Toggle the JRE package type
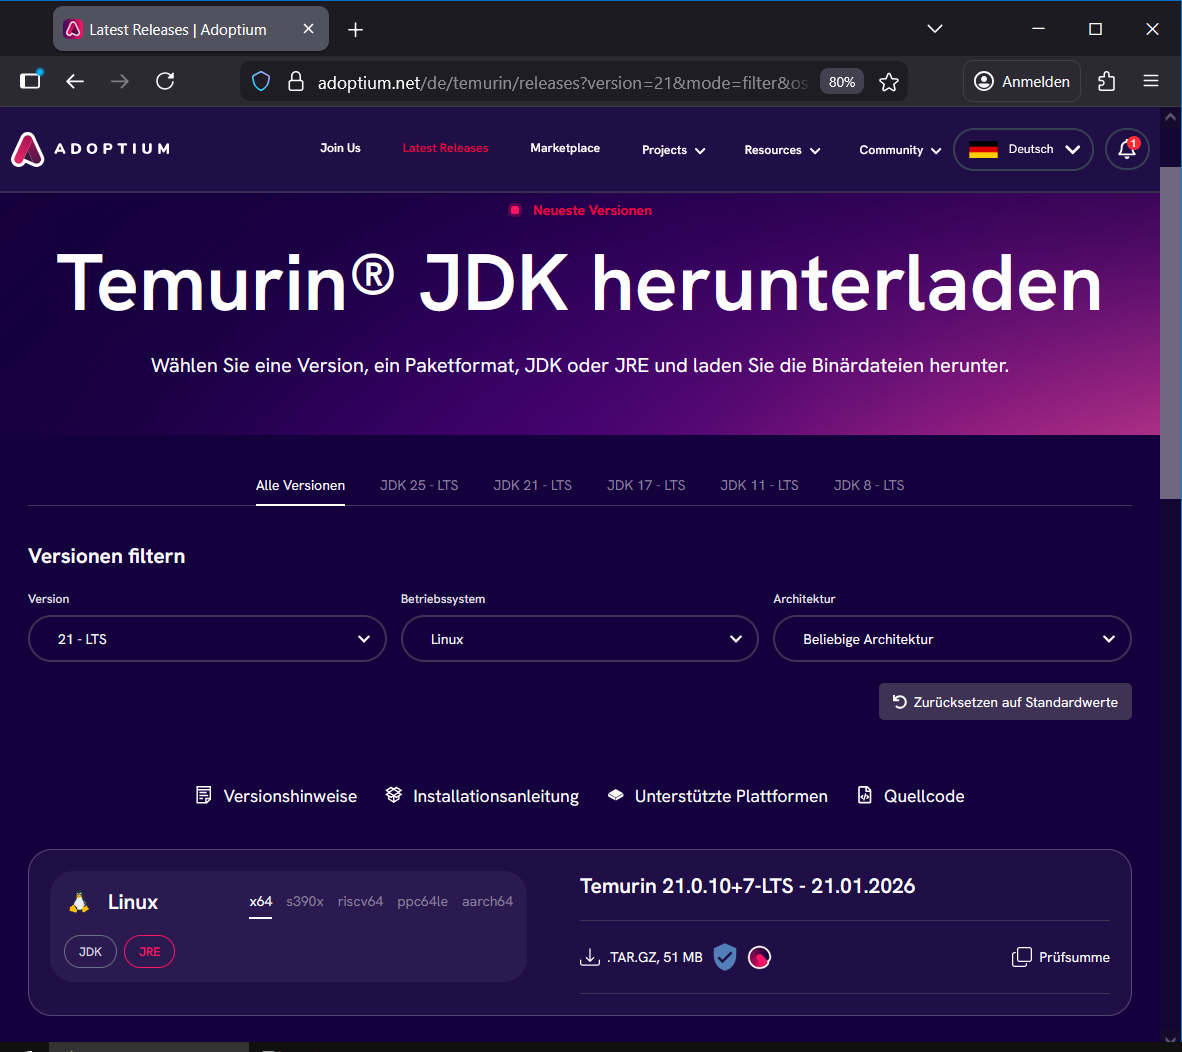Screen dimensions: 1182x1052 coord(149,952)
